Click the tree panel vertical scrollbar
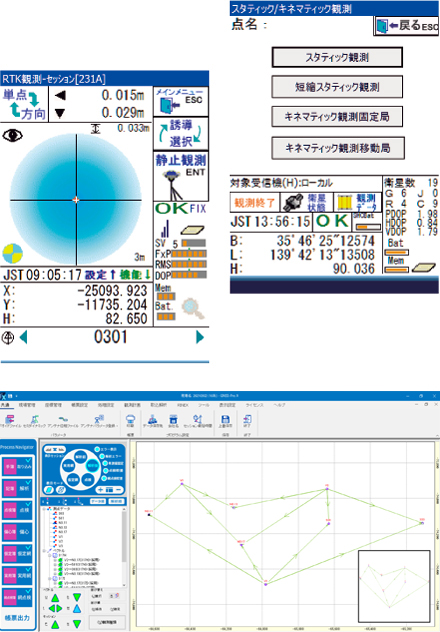Image resolution: width=440 pixels, height=632 pixels. point(124,546)
